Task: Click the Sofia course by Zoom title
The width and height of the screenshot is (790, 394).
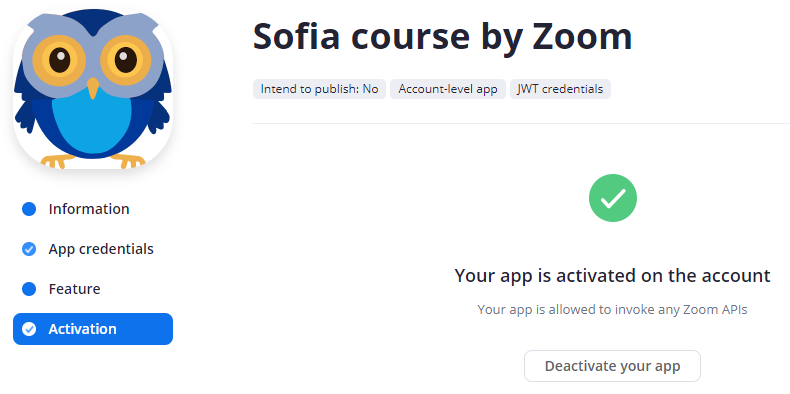Action: 442,37
